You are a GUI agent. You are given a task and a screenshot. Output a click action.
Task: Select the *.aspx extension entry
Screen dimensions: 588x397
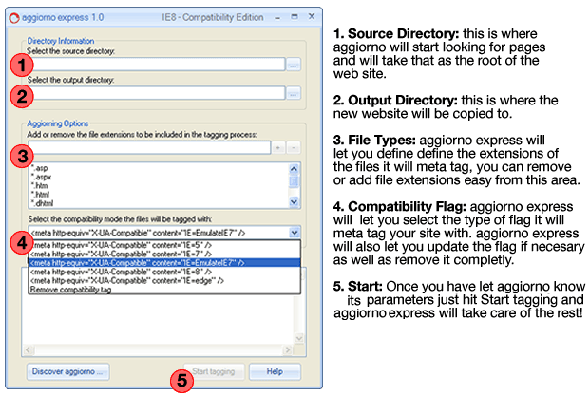click(x=41, y=177)
